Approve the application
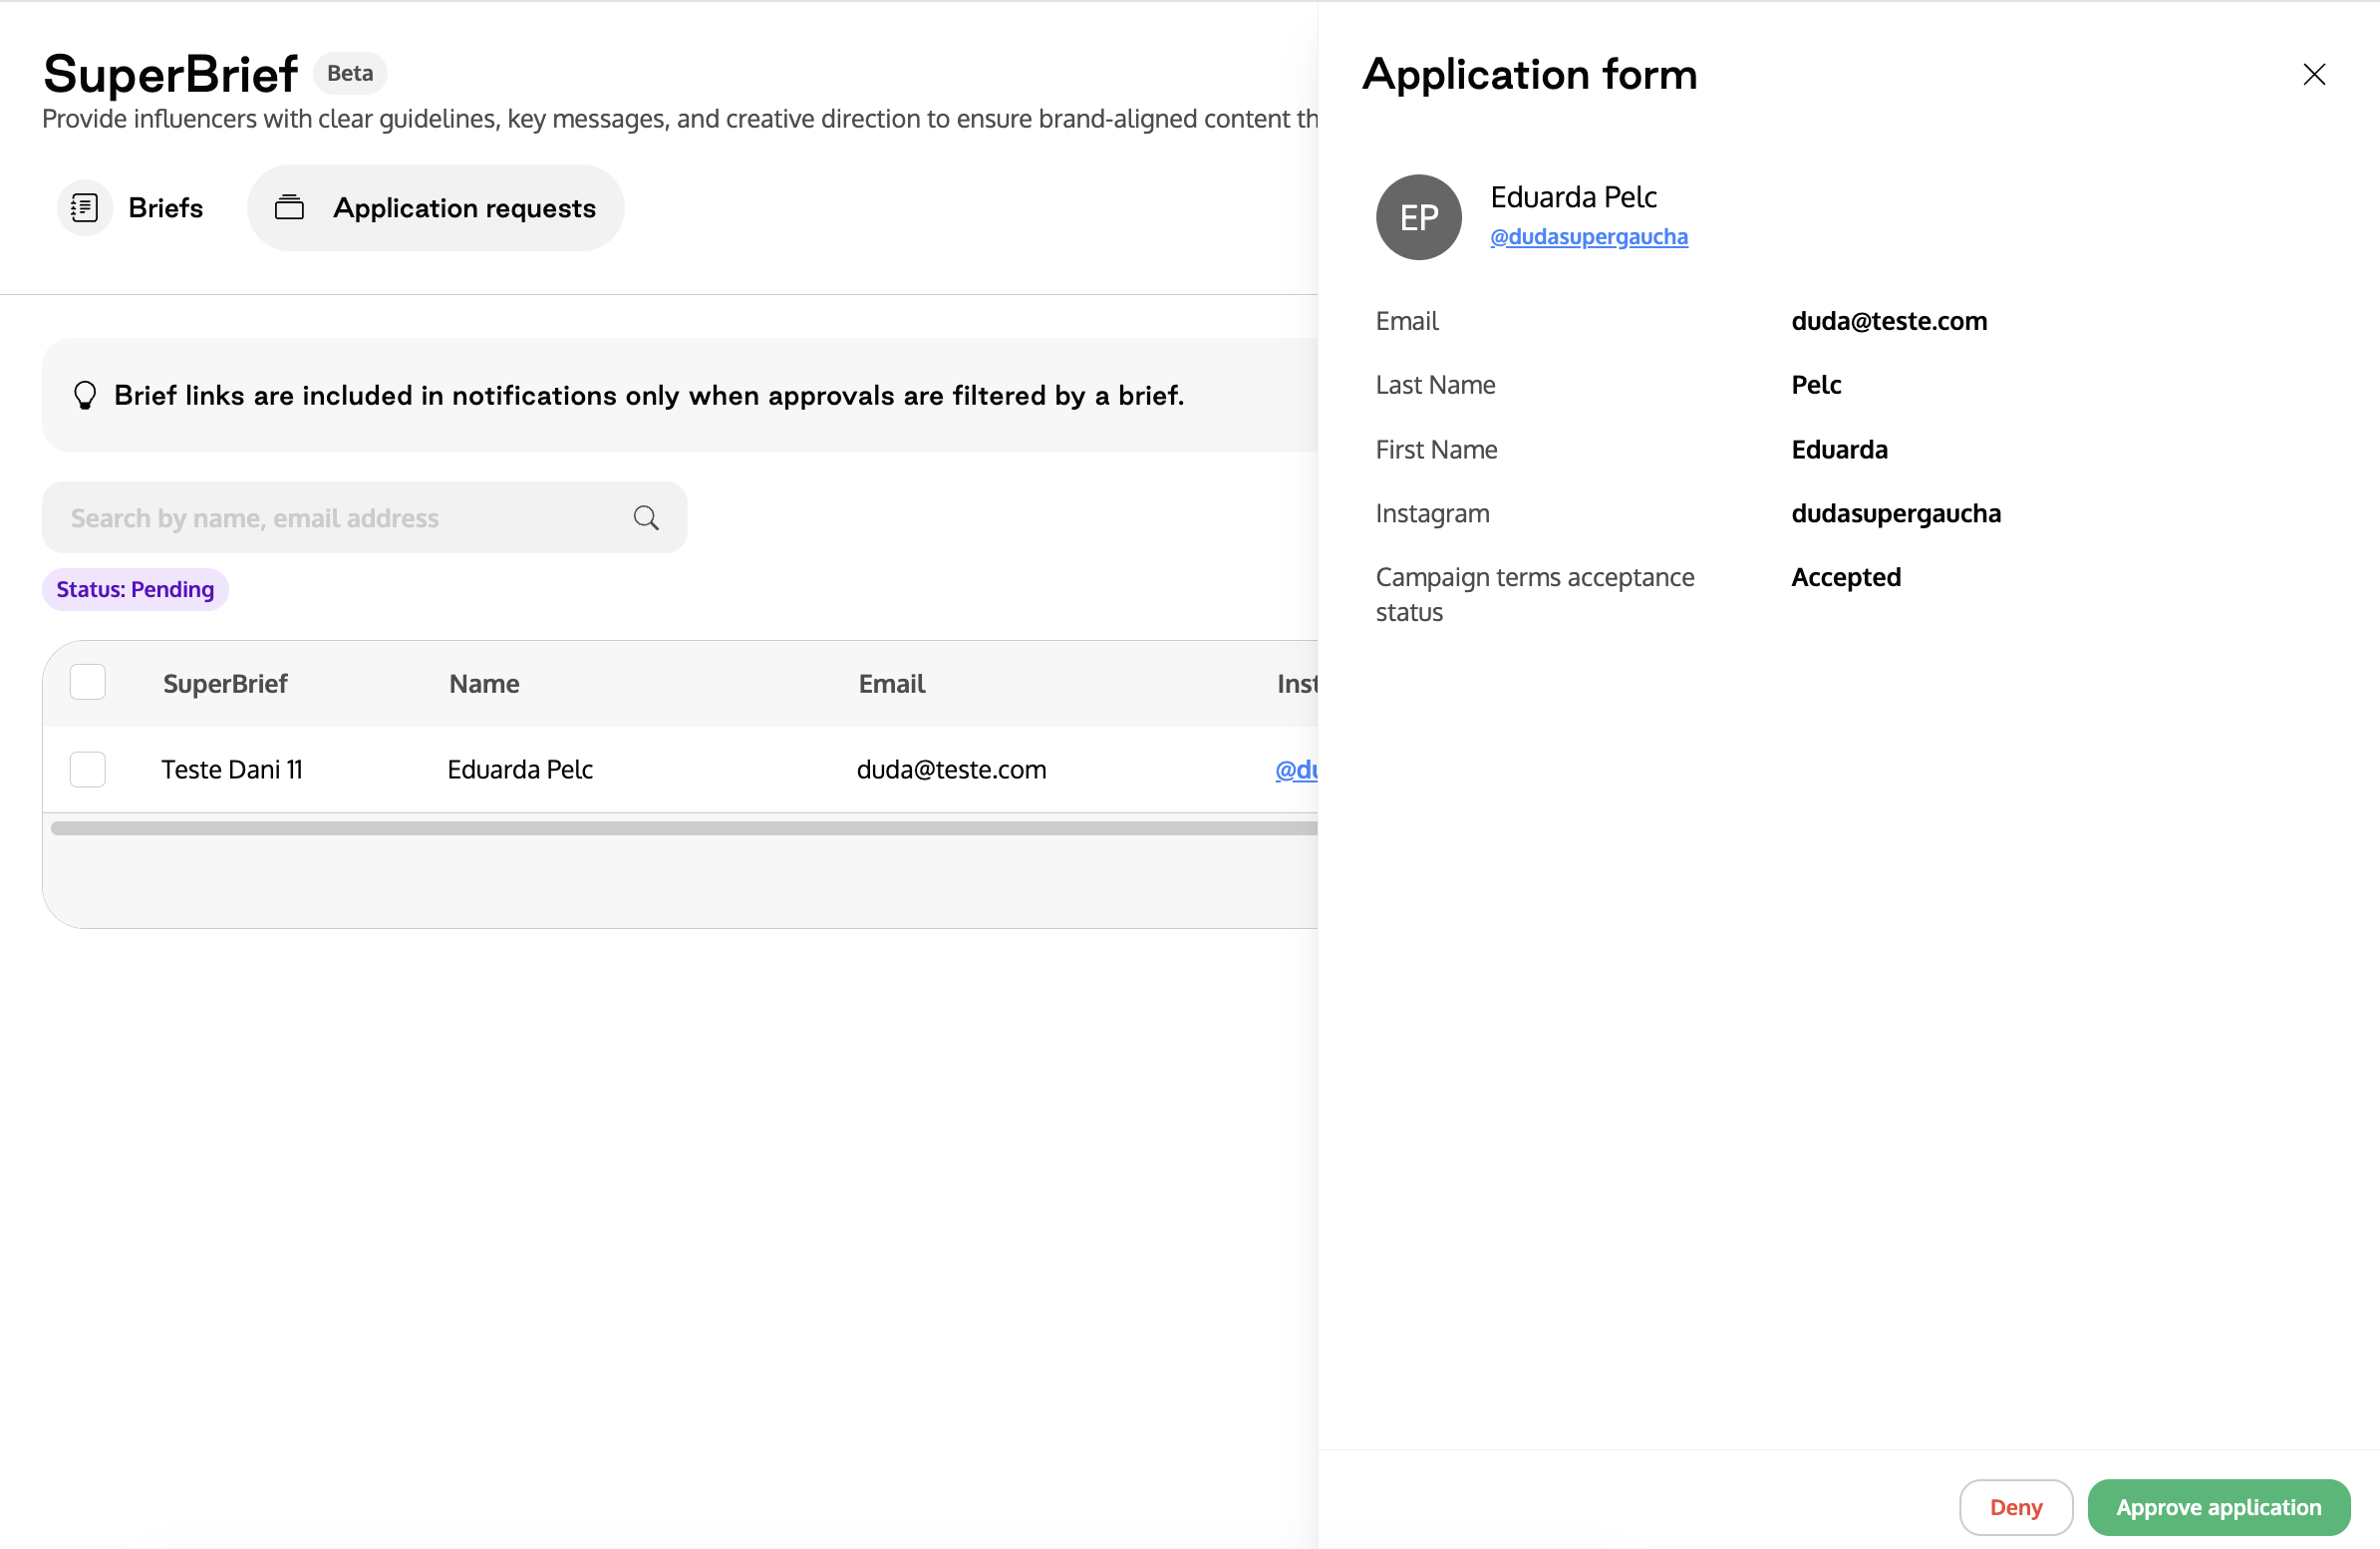Screen dimensions: 2380x1549 tap(2218, 1507)
